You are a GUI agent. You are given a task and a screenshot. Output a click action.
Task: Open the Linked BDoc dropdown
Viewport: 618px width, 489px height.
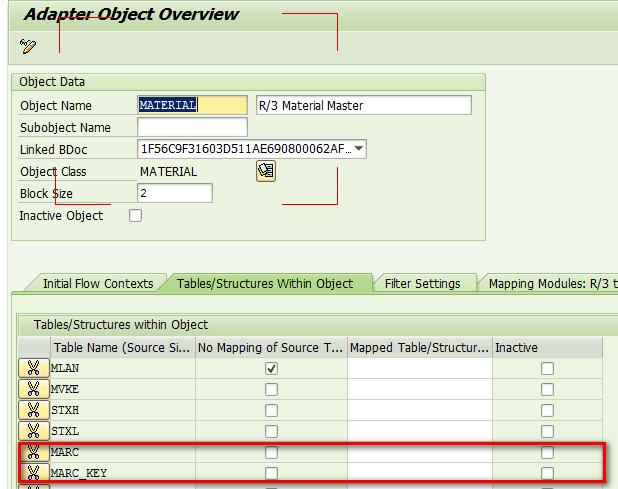[359, 149]
